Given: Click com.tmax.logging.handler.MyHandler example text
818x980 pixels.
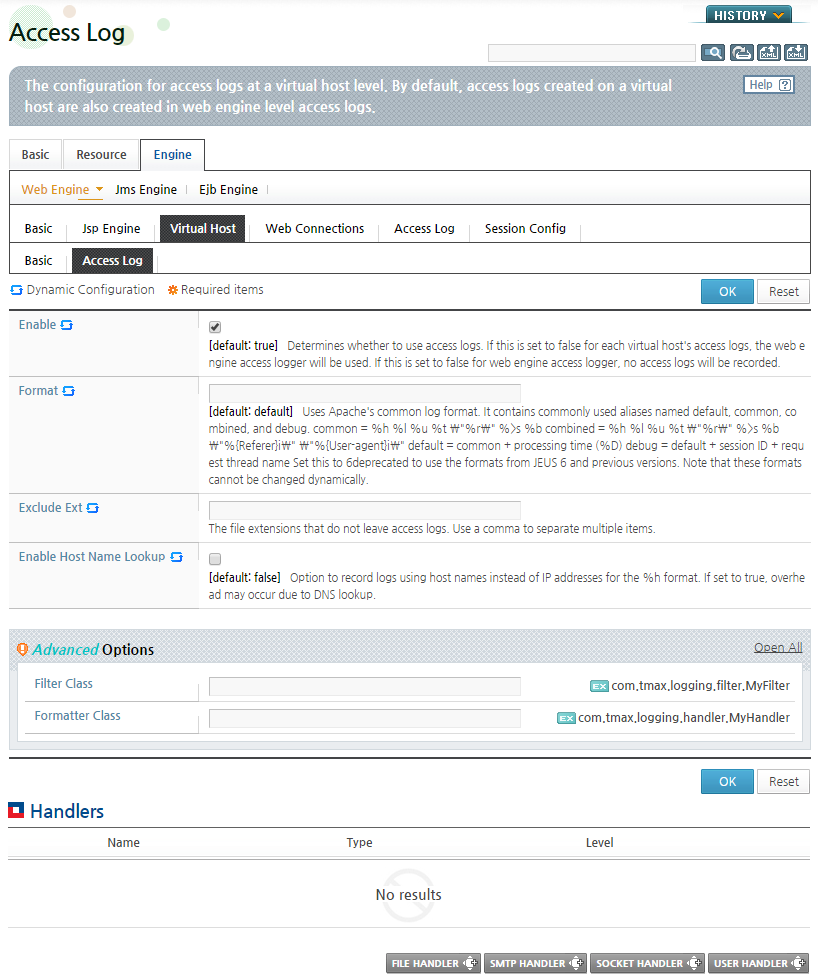Looking at the screenshot, I should (x=684, y=718).
